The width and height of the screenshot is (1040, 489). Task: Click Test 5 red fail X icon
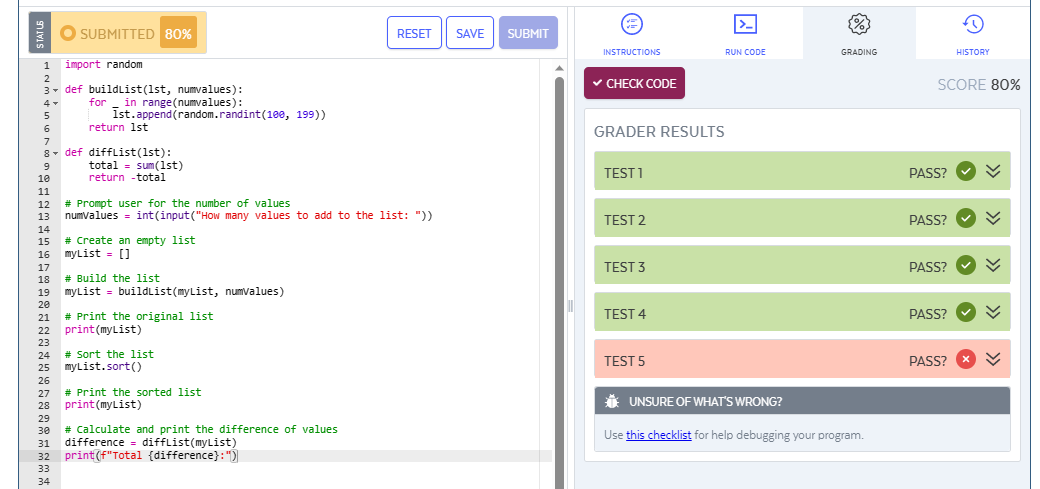(966, 360)
